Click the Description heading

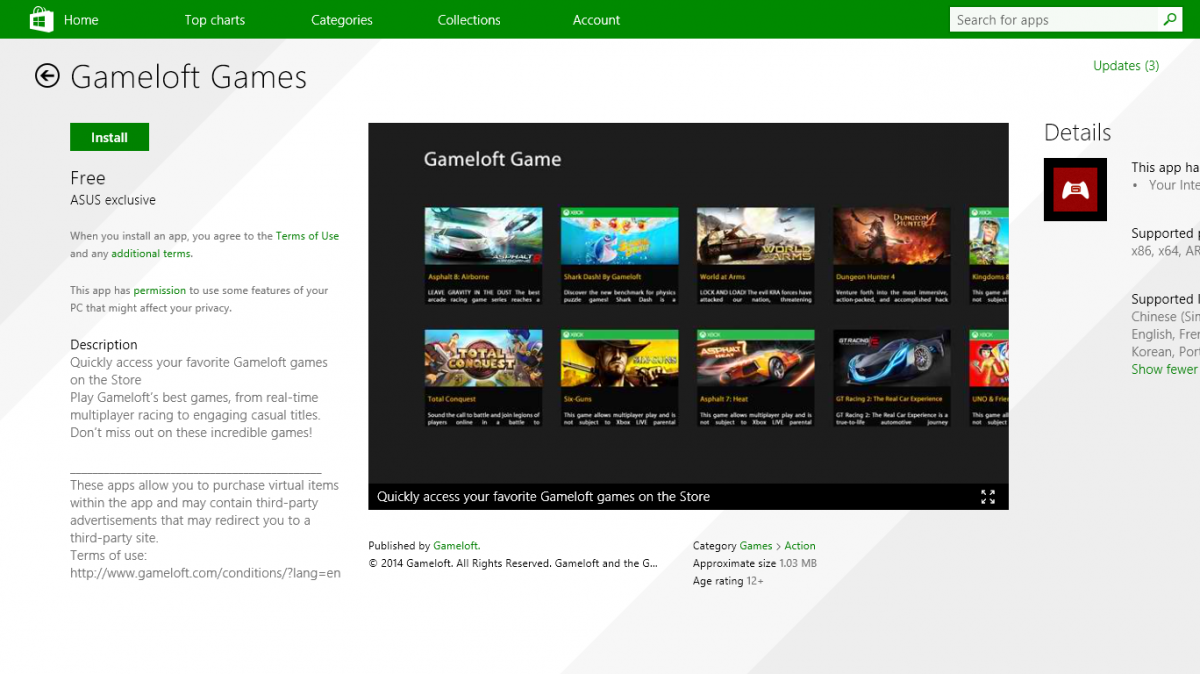pyautogui.click(x=104, y=345)
